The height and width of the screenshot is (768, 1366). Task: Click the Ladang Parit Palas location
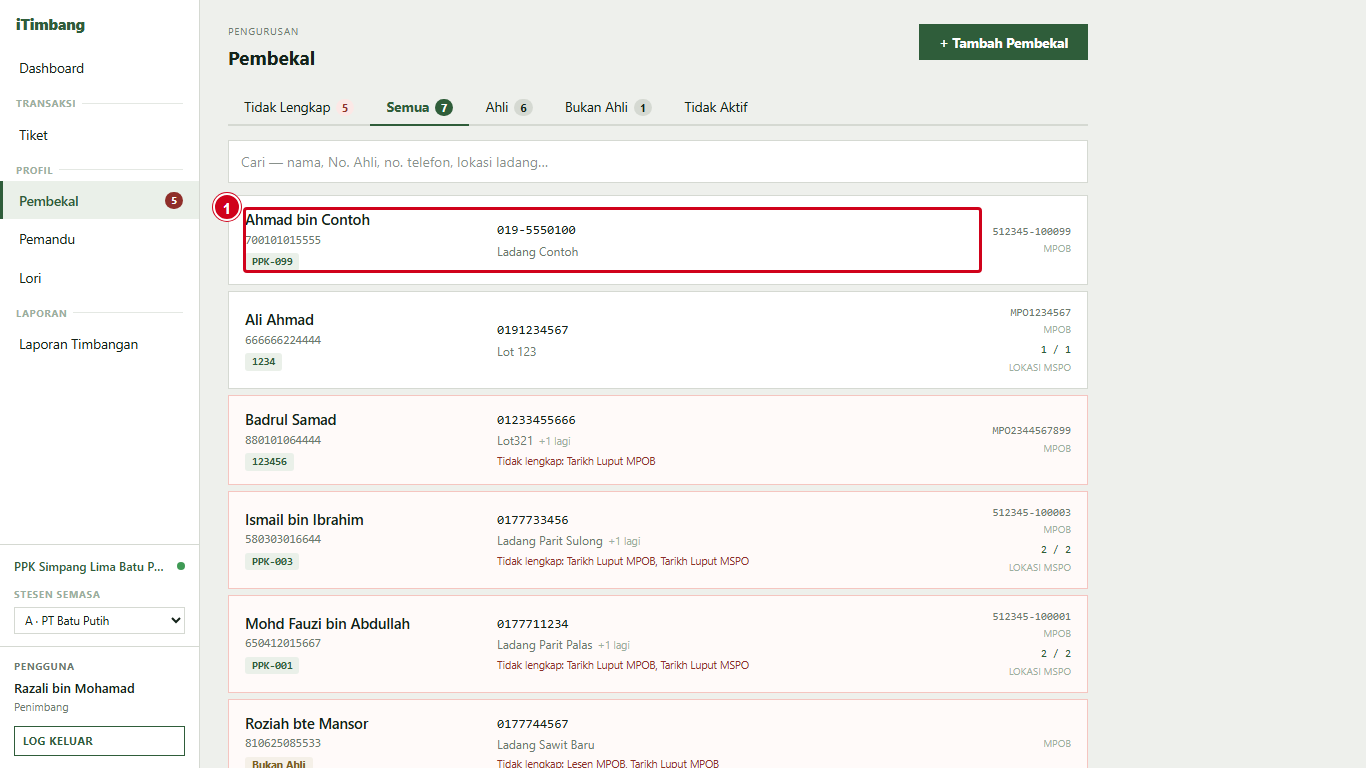tap(545, 645)
